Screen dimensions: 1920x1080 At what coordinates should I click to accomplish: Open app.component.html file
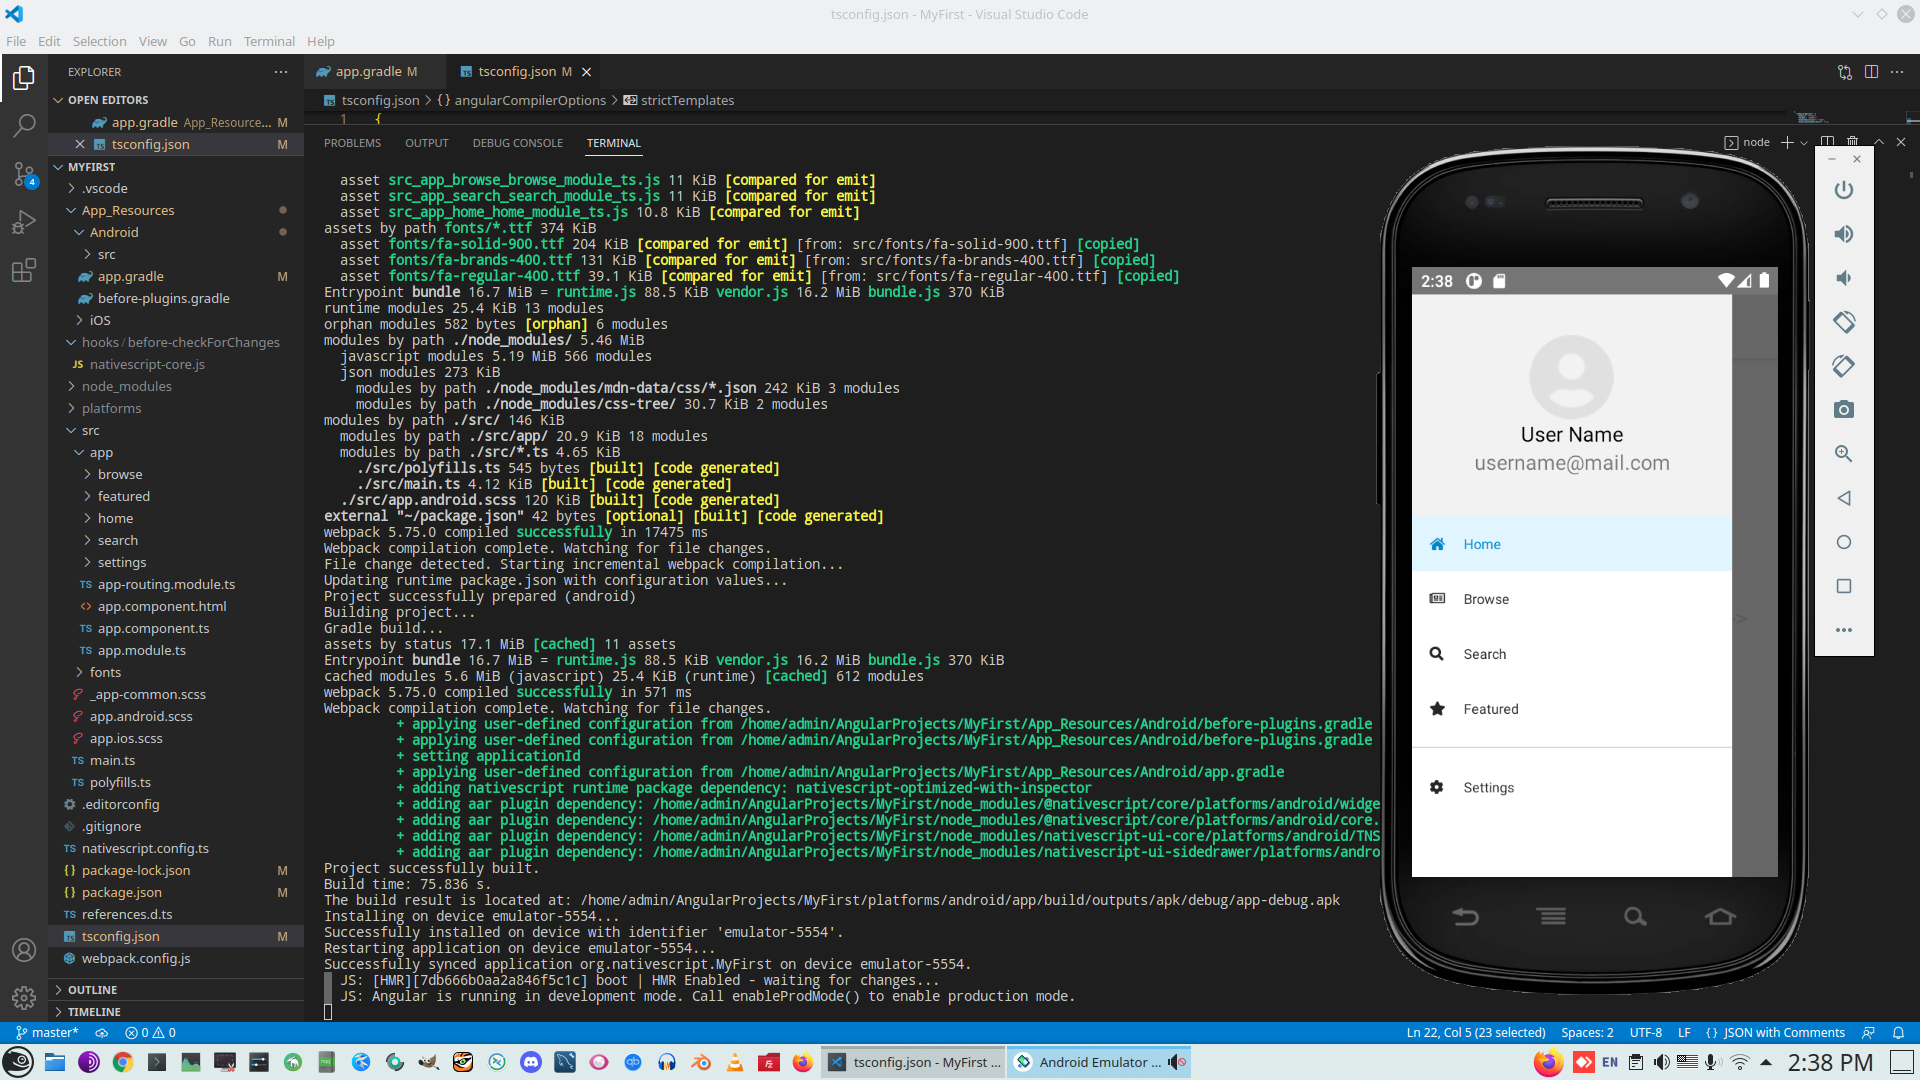(161, 606)
